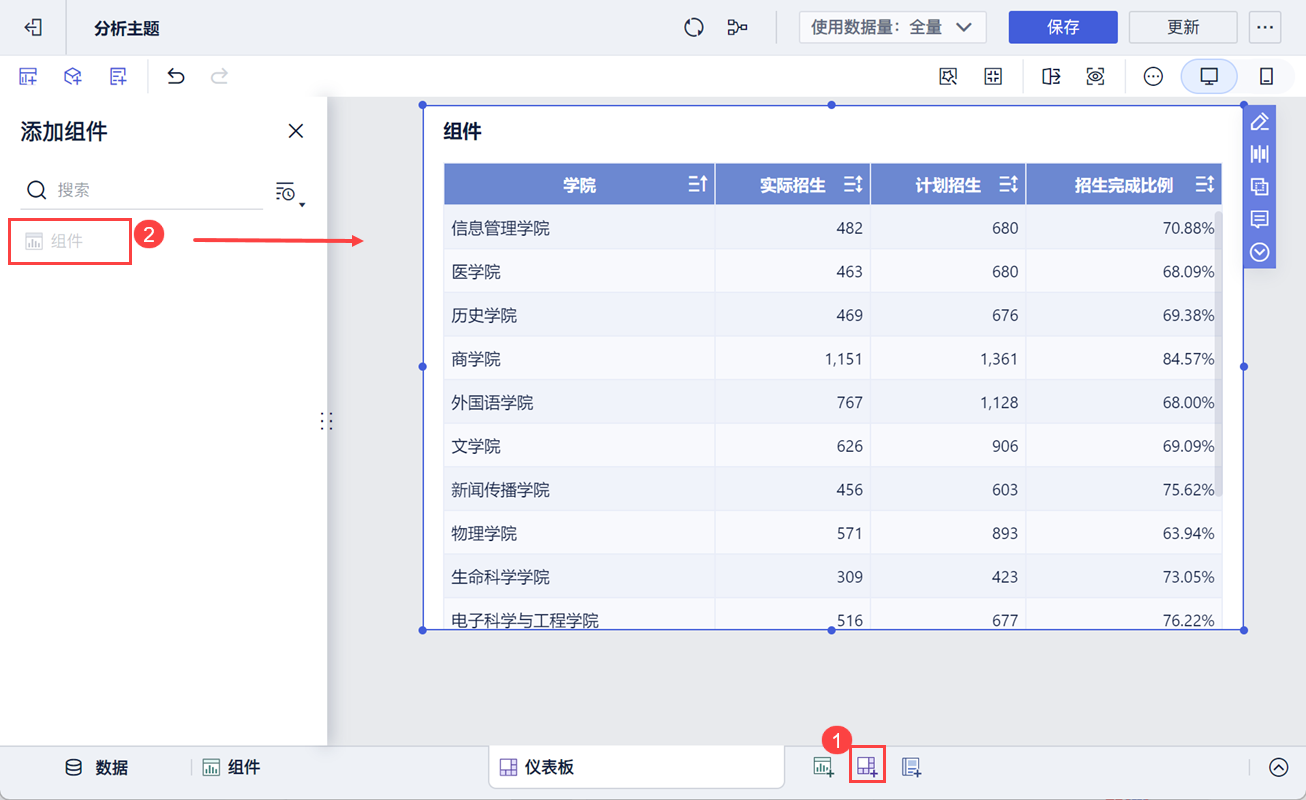1306x800 pixels.
Task: Open the data lineage flow icon
Action: point(738,27)
